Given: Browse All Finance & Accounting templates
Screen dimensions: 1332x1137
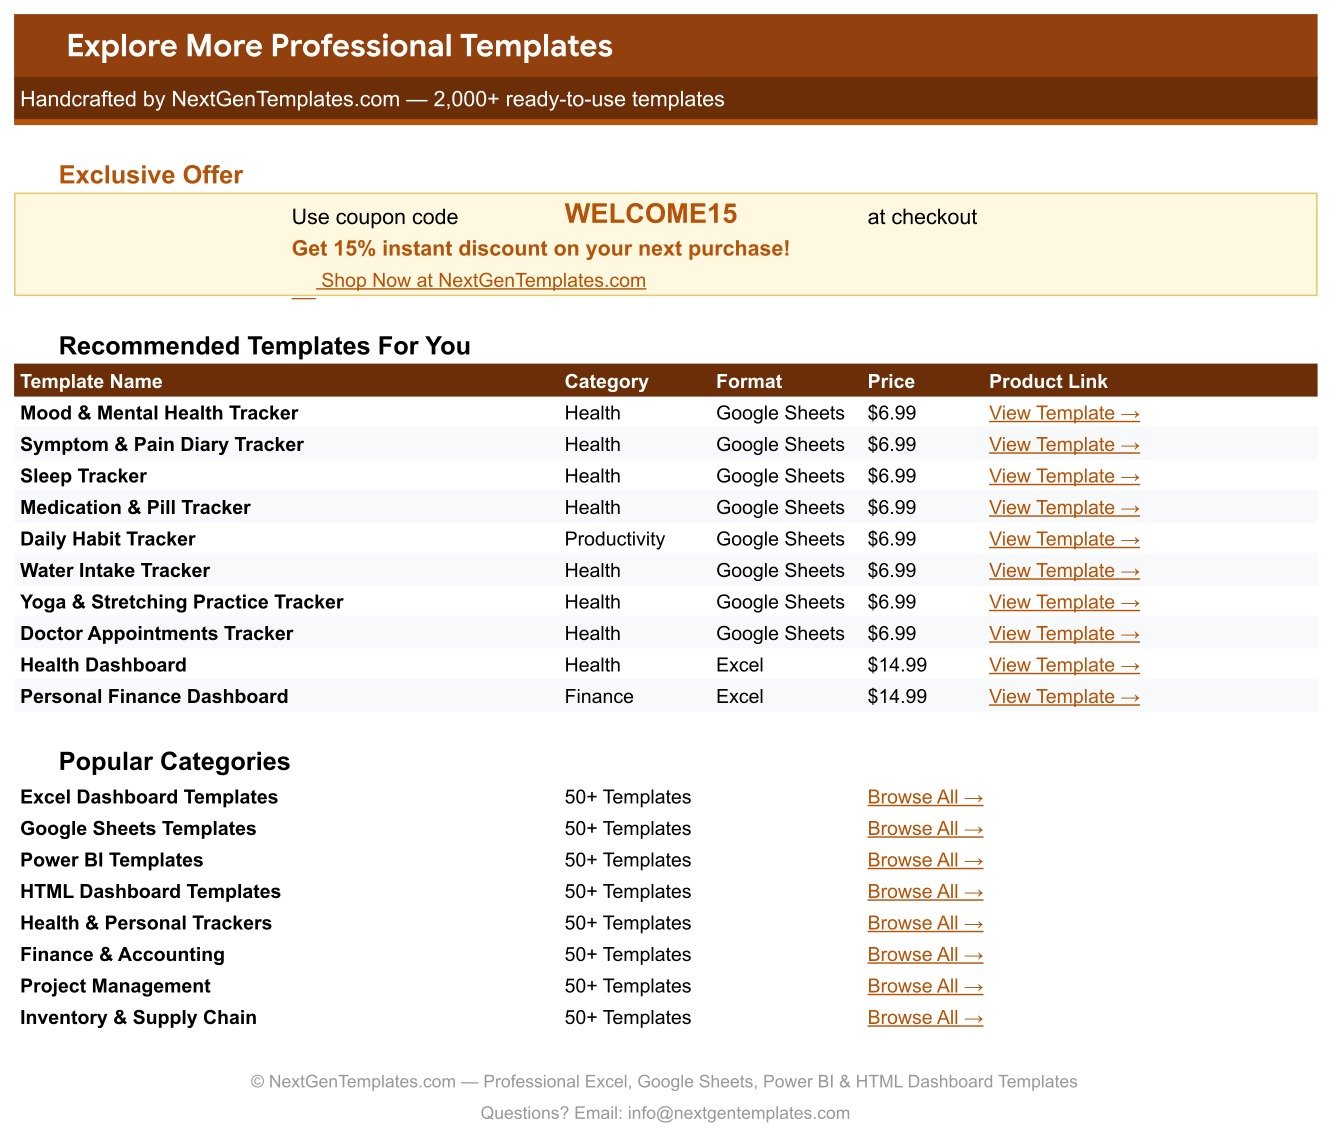Looking at the screenshot, I should pos(925,955).
